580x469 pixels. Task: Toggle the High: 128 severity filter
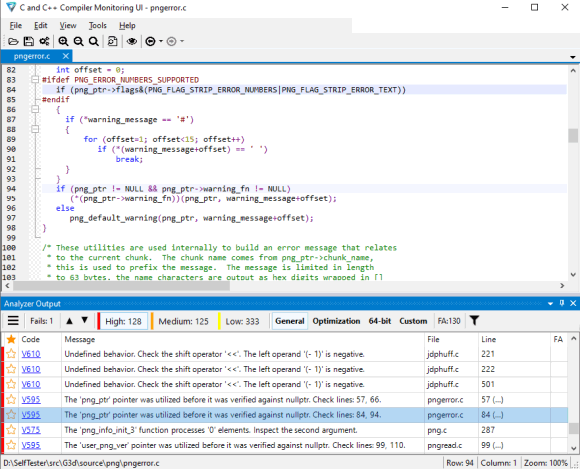click(x=123, y=321)
